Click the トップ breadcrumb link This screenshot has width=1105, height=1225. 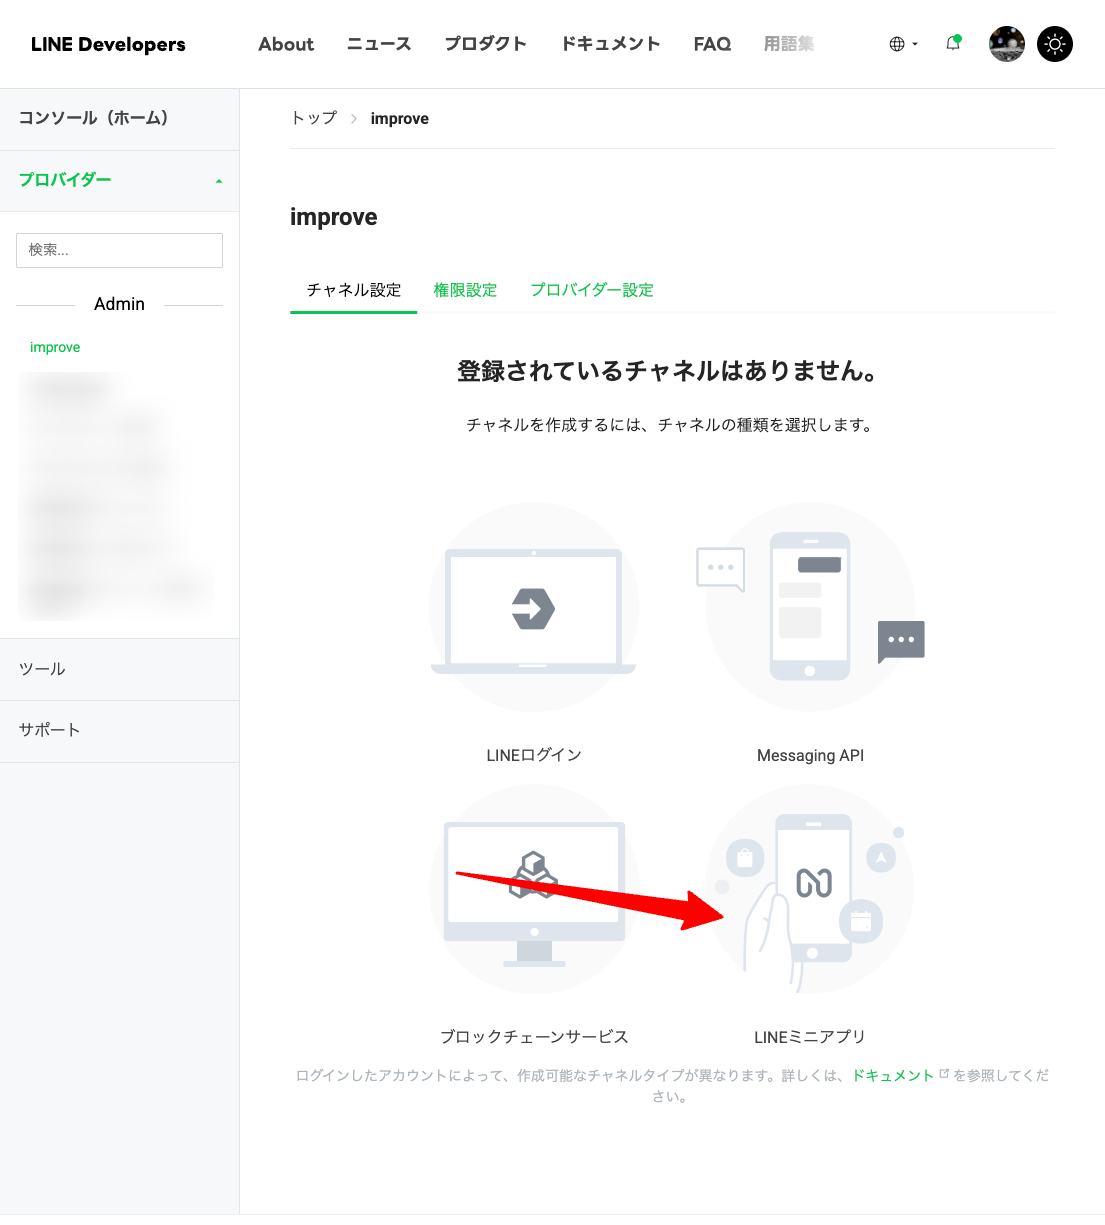tap(314, 118)
